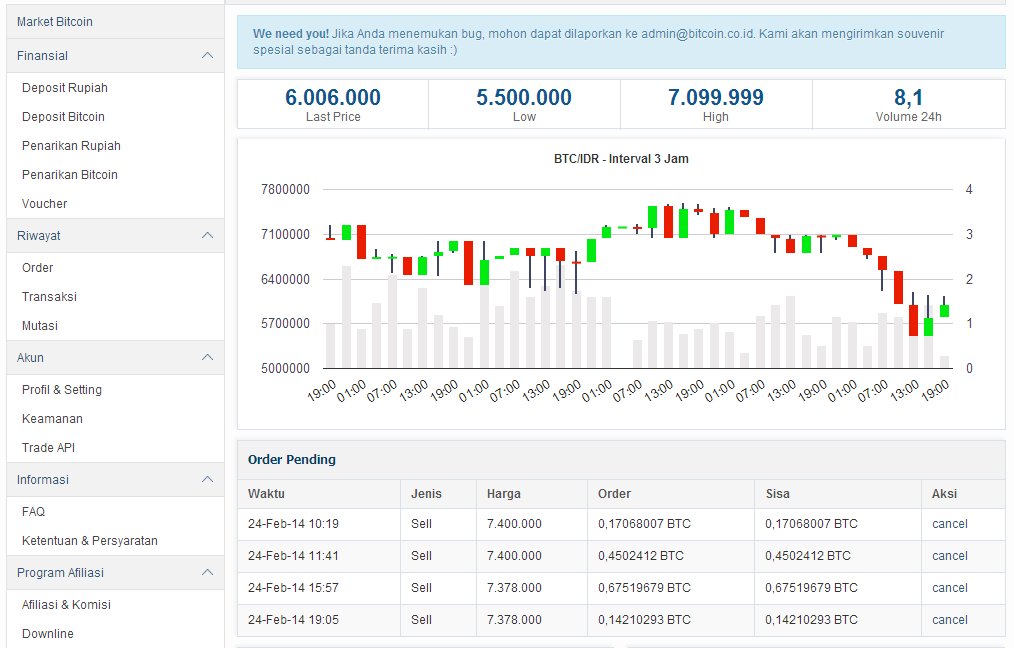Cancel the 0,67519679 BTC sell order
The width and height of the screenshot is (1014, 648).
point(949,588)
